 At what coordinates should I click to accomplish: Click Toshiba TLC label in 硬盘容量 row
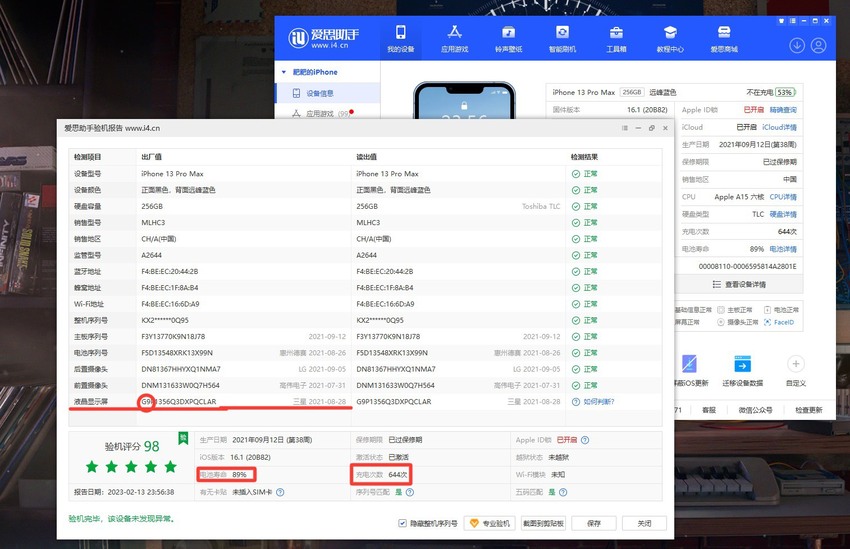point(541,206)
